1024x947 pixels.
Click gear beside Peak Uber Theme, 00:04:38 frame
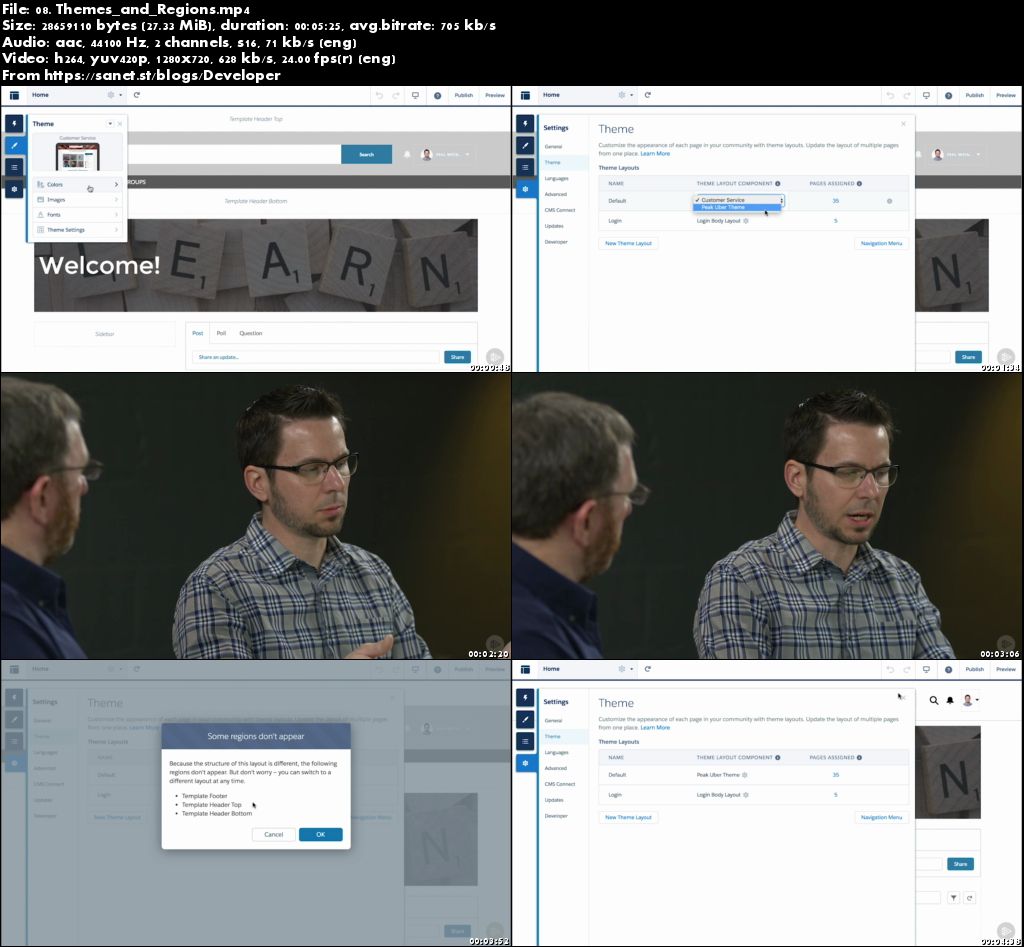click(744, 775)
